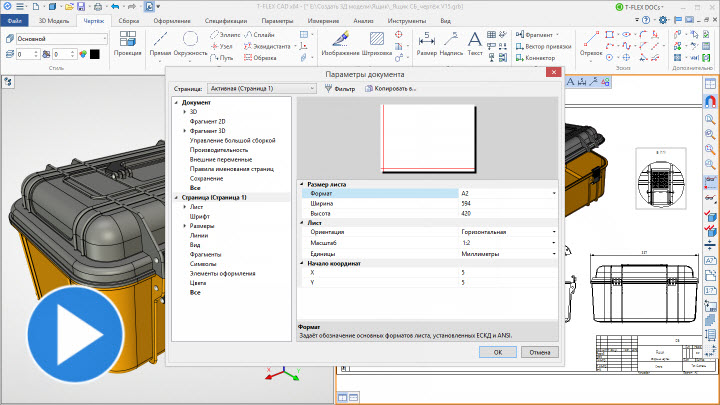This screenshot has height=405, width=720.
Task: Select Шрифт in the settings tree
Action: click(x=200, y=216)
